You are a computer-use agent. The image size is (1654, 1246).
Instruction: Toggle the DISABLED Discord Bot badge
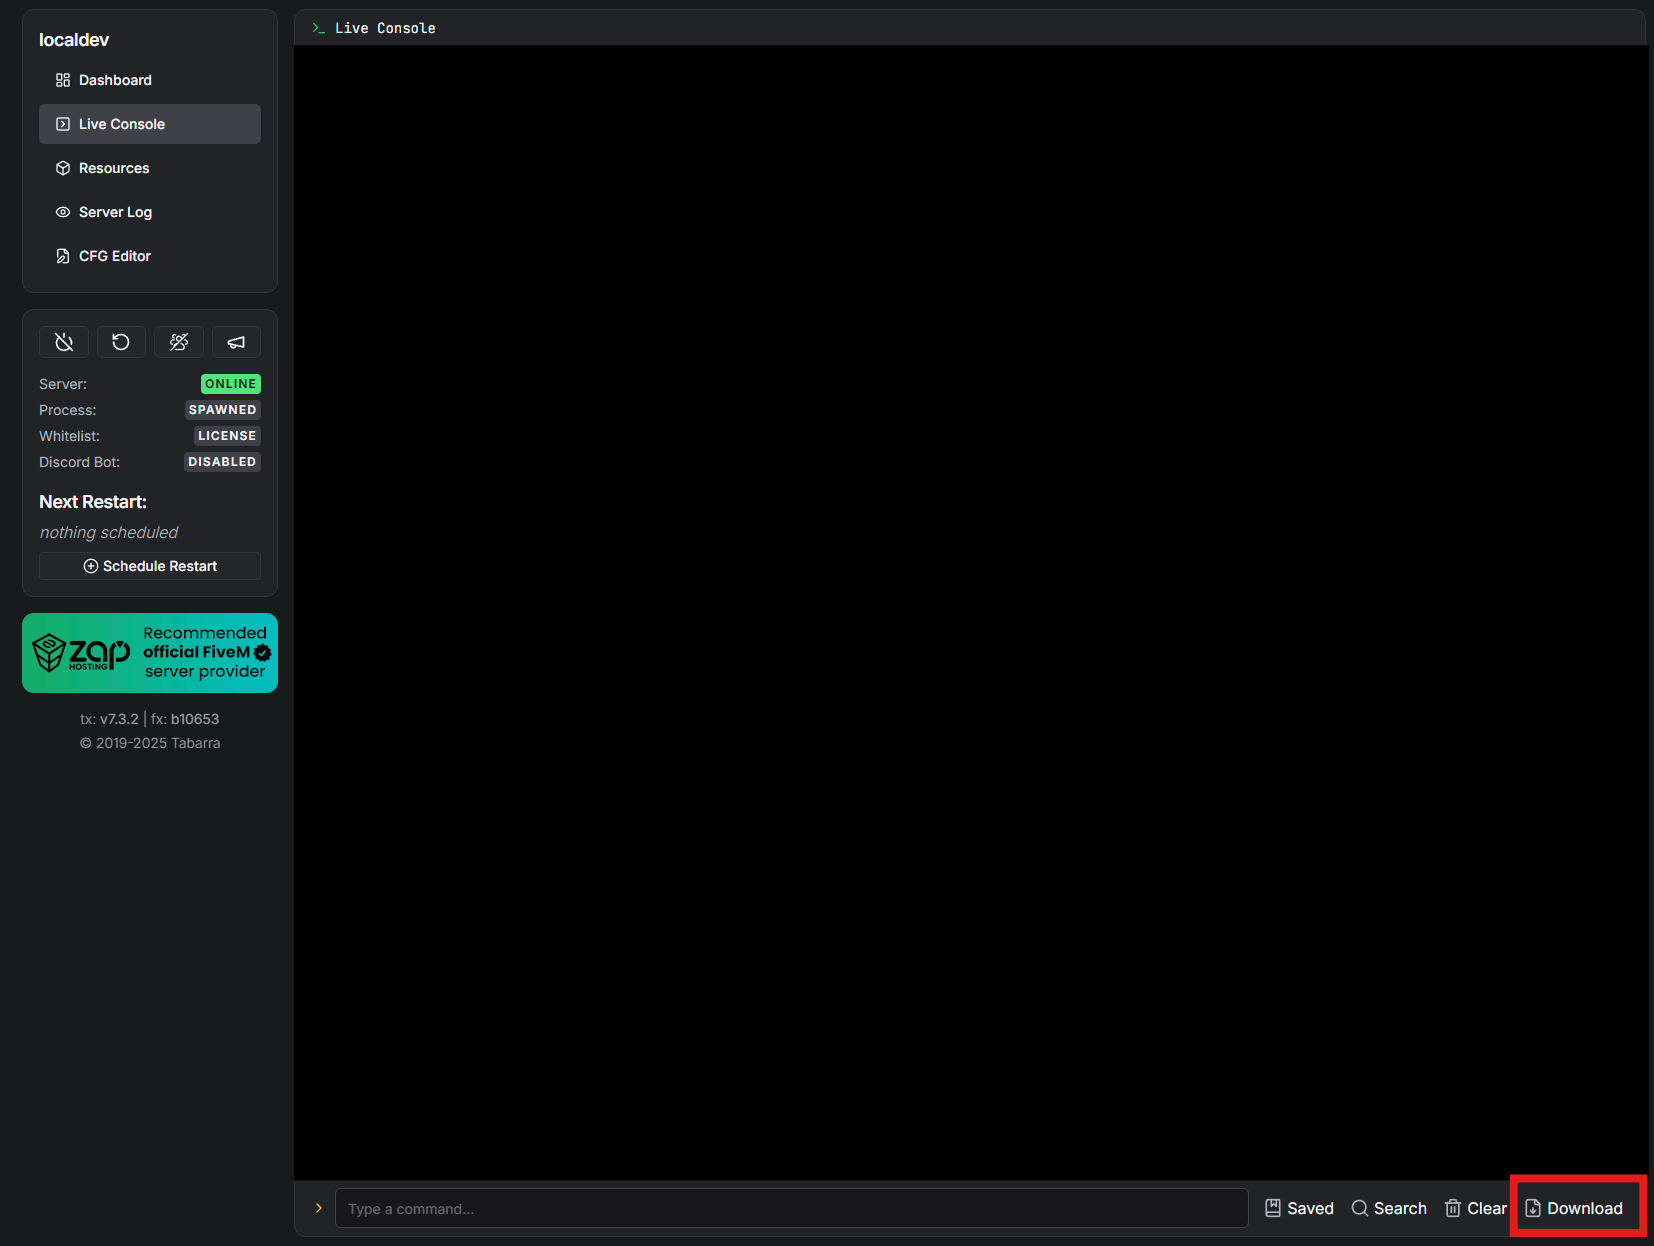pos(222,461)
